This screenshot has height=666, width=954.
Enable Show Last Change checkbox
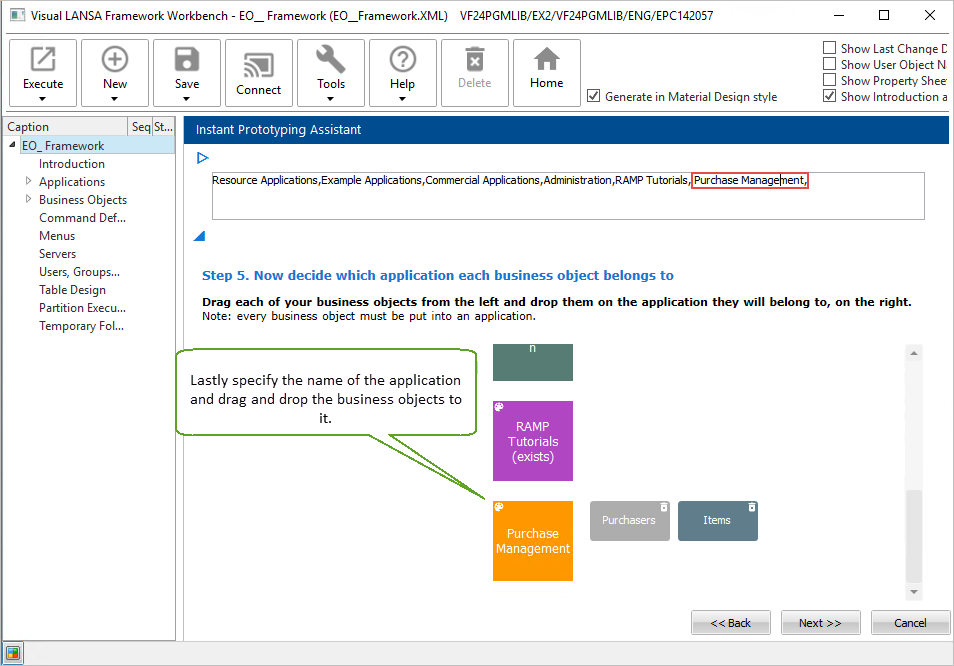click(829, 48)
